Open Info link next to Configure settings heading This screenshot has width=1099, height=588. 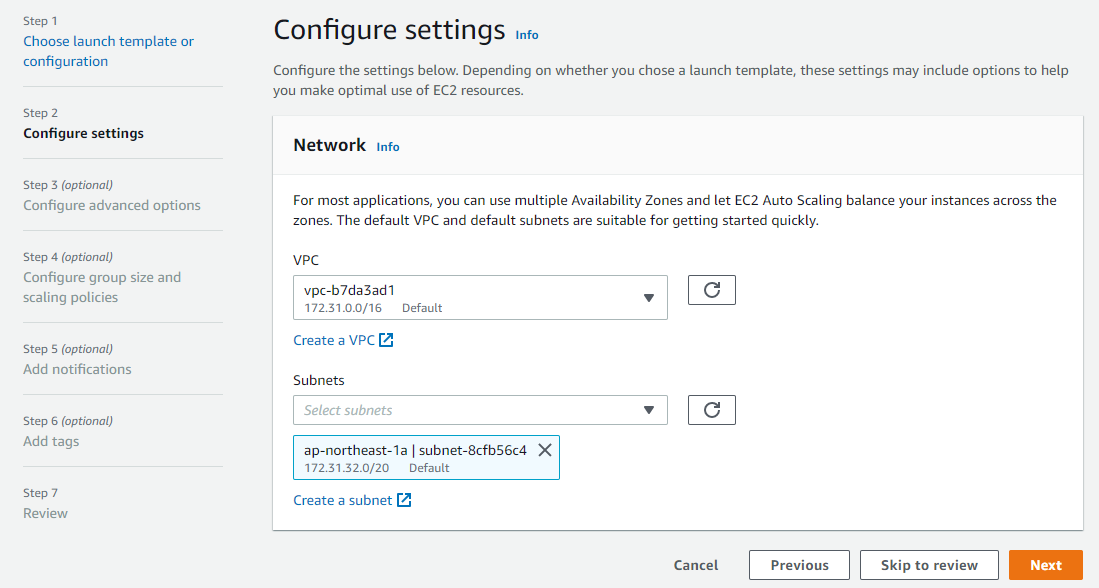point(527,34)
